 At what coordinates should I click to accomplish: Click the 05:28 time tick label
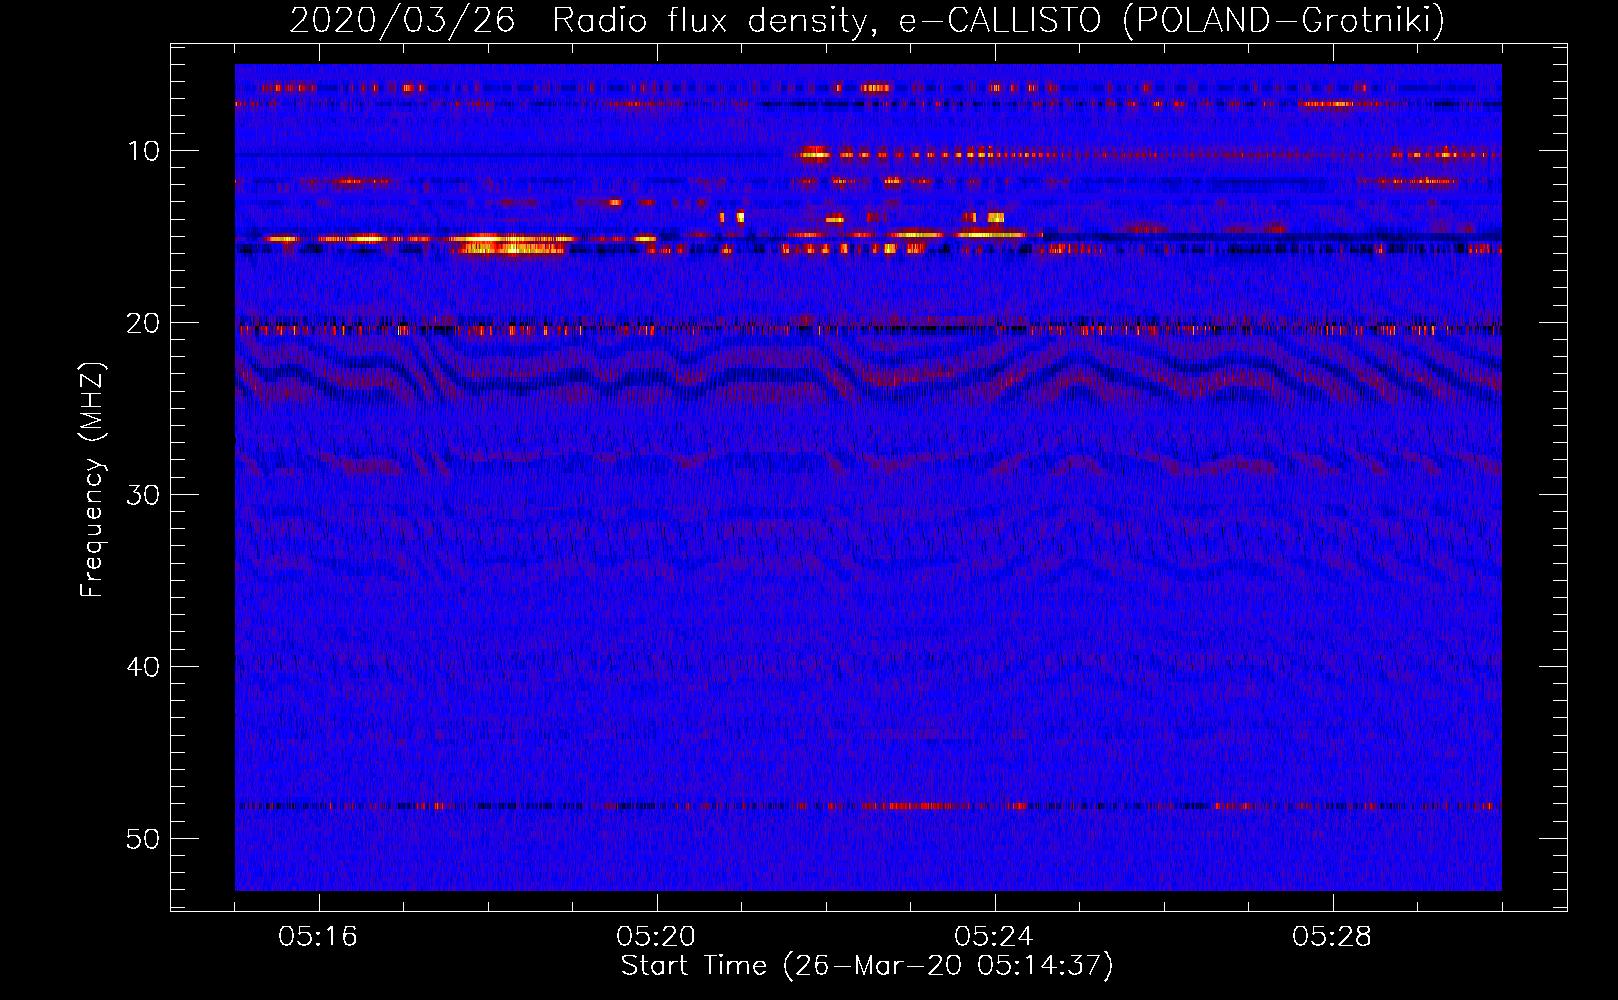(1332, 937)
